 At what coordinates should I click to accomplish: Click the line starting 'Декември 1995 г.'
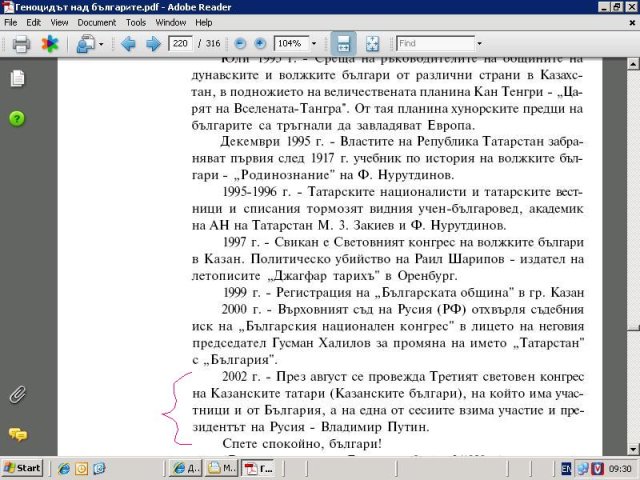[402, 142]
